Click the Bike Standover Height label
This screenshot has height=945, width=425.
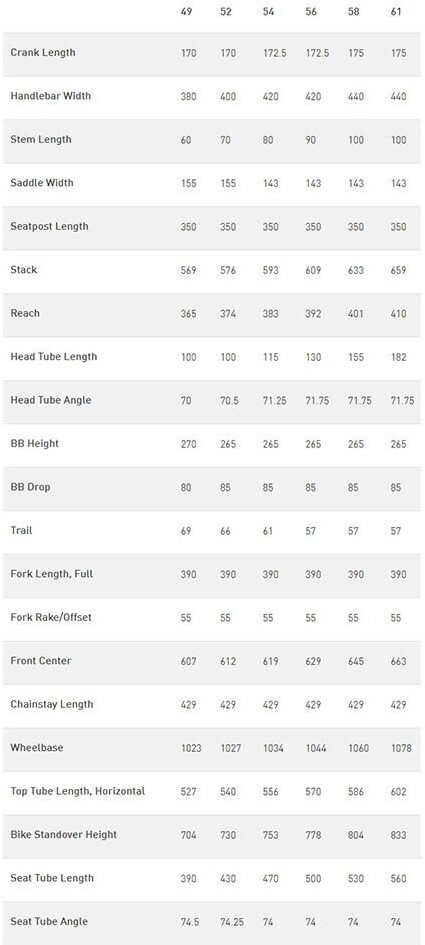click(x=63, y=835)
